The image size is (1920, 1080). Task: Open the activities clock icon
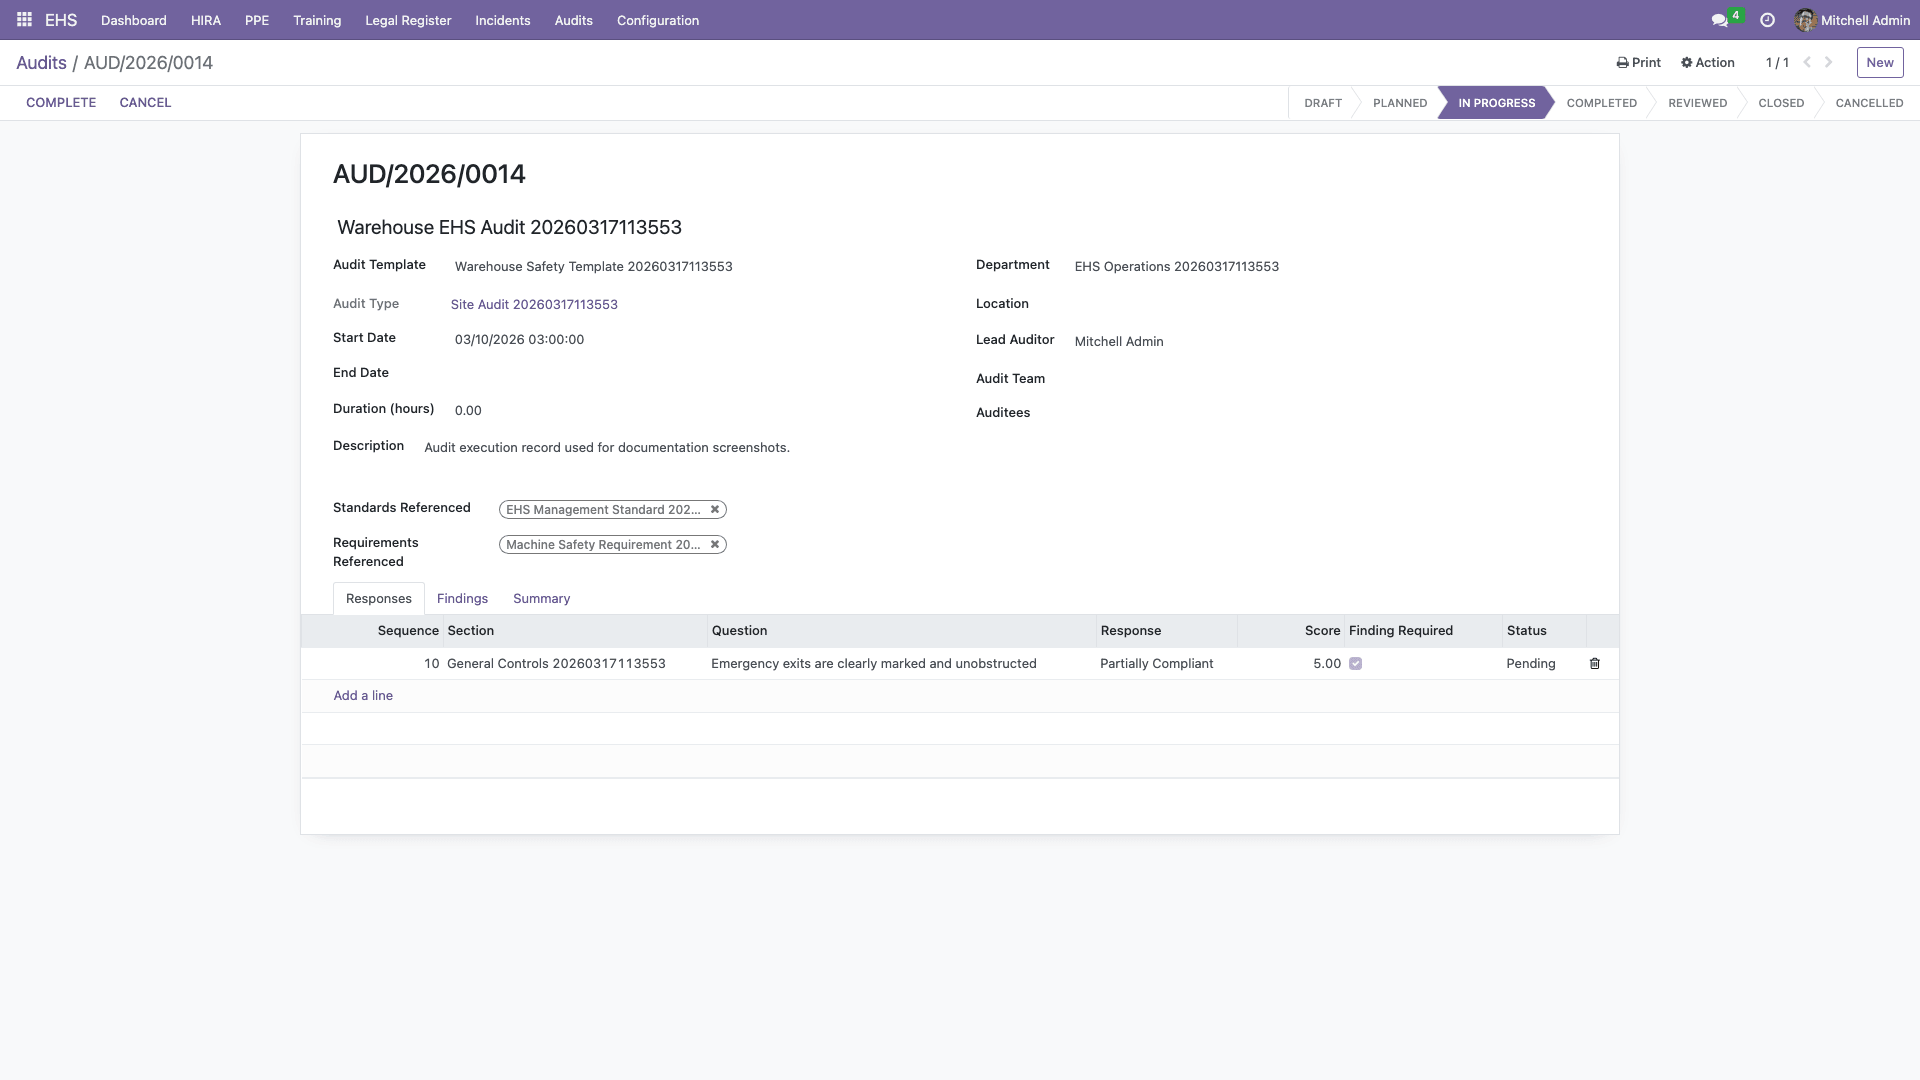(1766, 19)
